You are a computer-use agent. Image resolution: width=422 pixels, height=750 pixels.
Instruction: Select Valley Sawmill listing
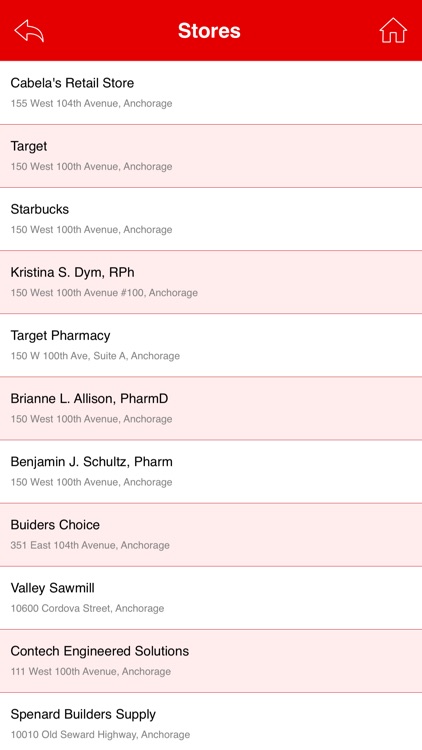pos(211,598)
